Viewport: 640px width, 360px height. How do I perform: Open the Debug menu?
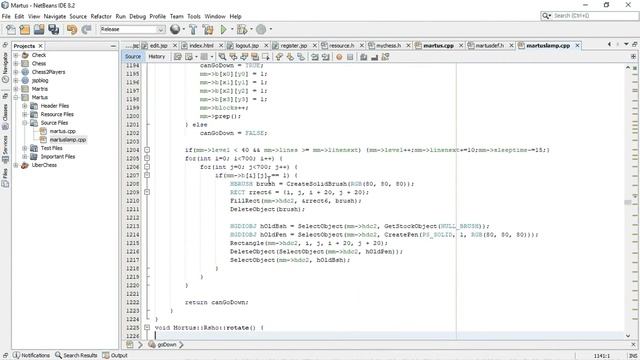coord(138,16)
